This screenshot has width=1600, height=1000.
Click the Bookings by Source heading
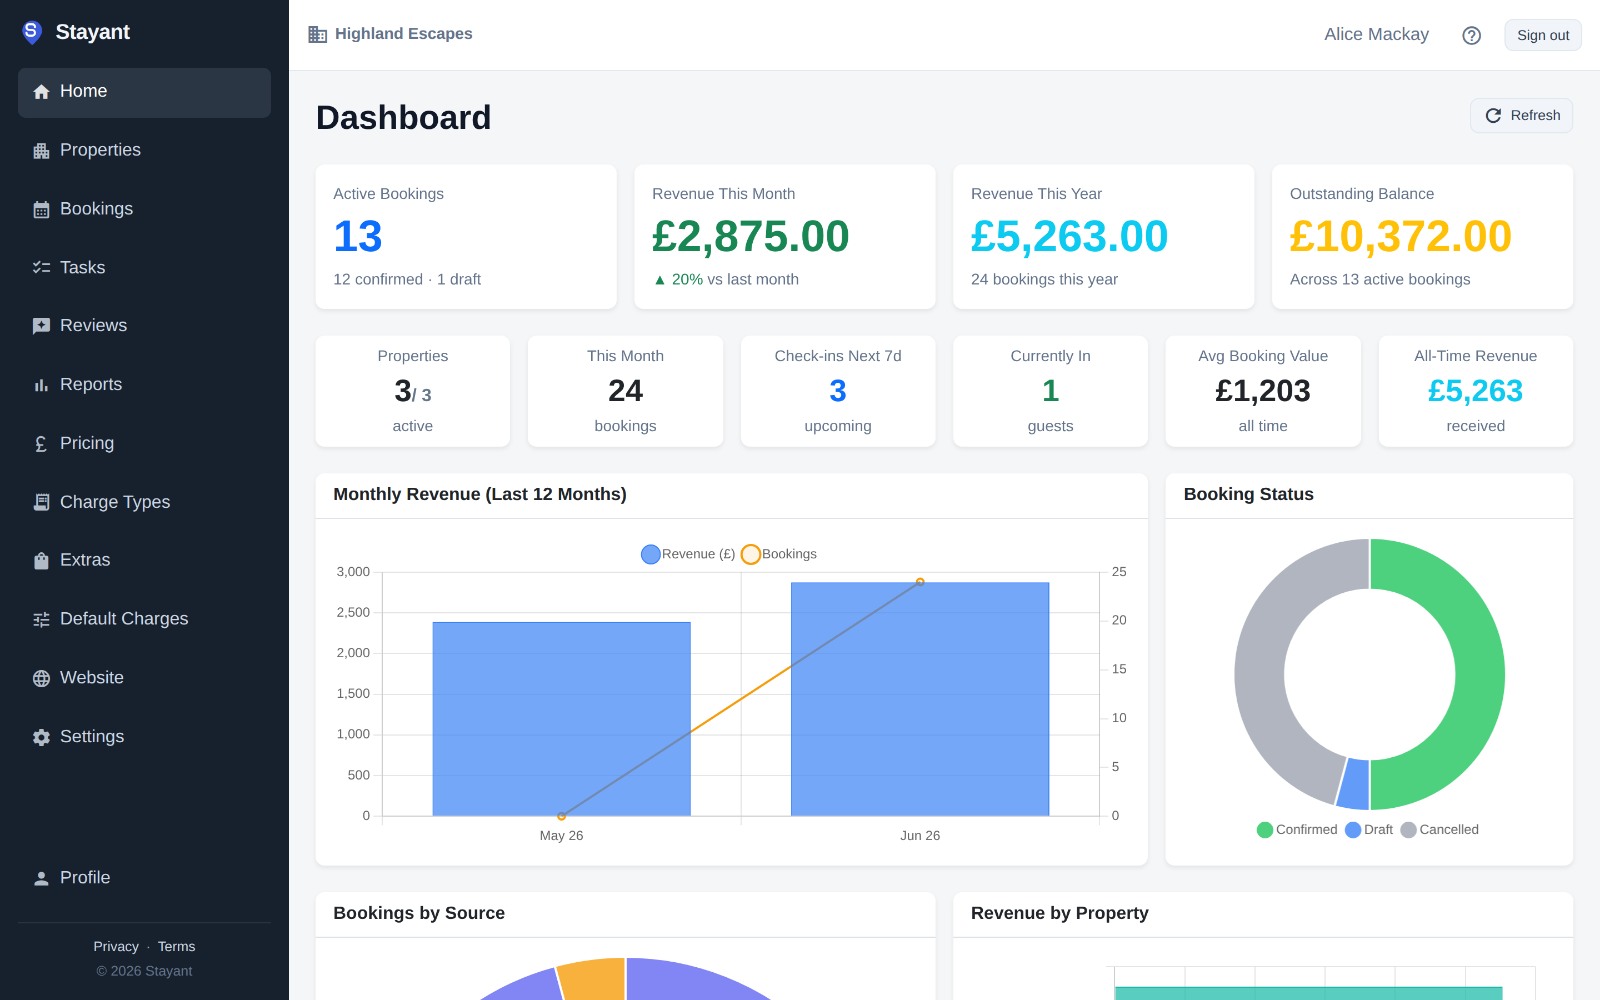pyautogui.click(x=419, y=913)
